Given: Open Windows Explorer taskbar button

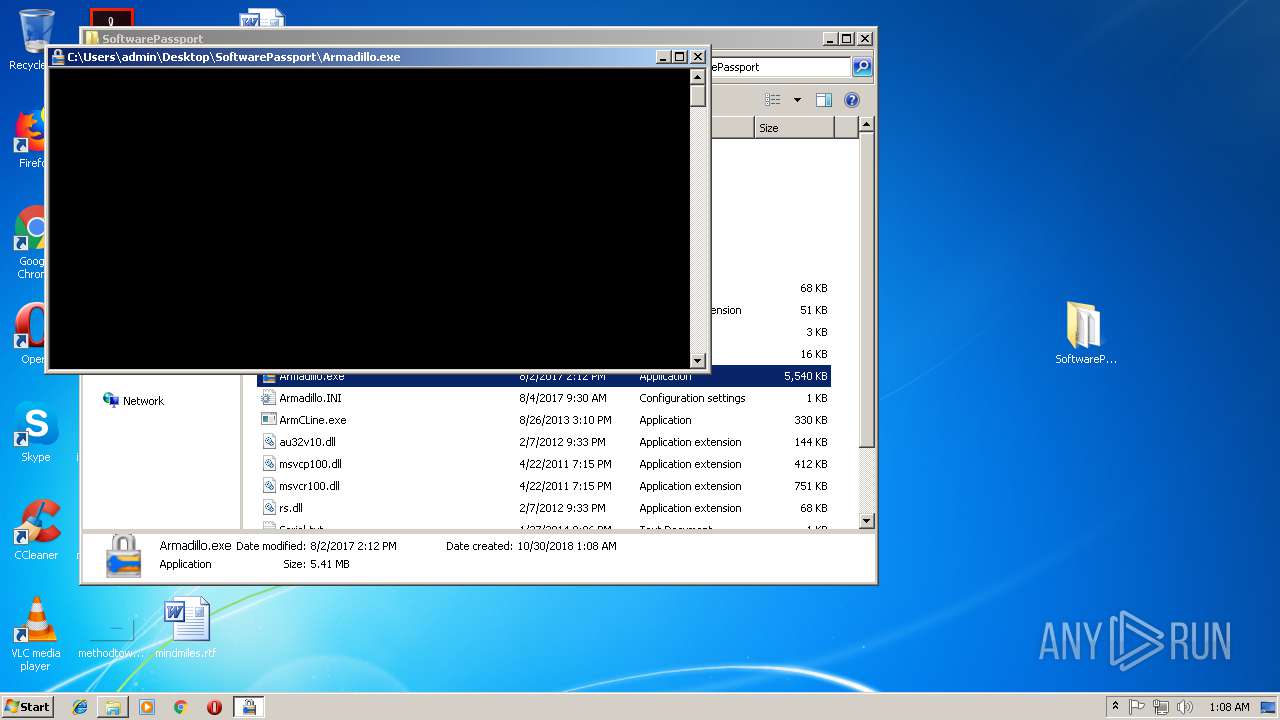Looking at the screenshot, I should tap(113, 707).
